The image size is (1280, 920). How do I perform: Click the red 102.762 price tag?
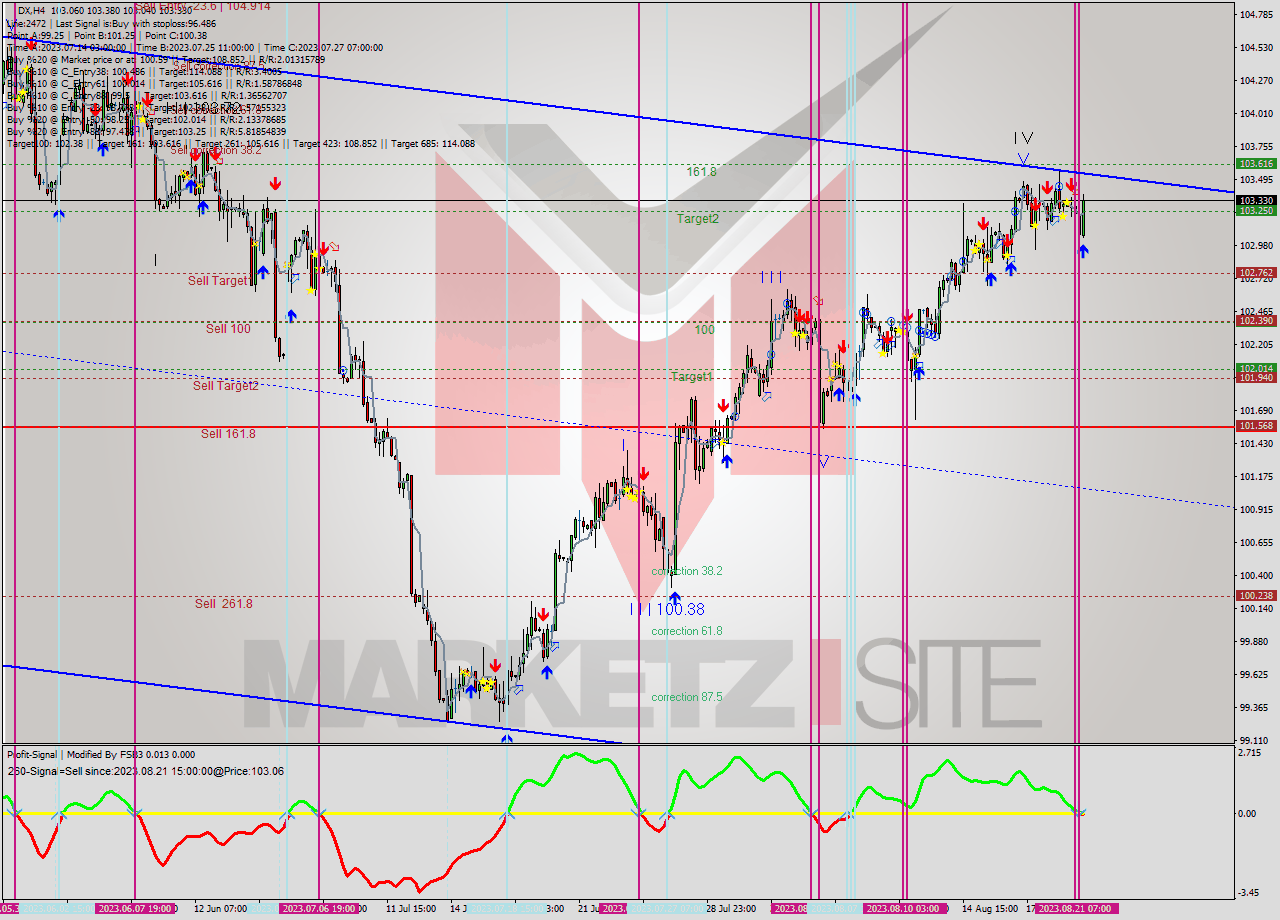coord(1256,272)
